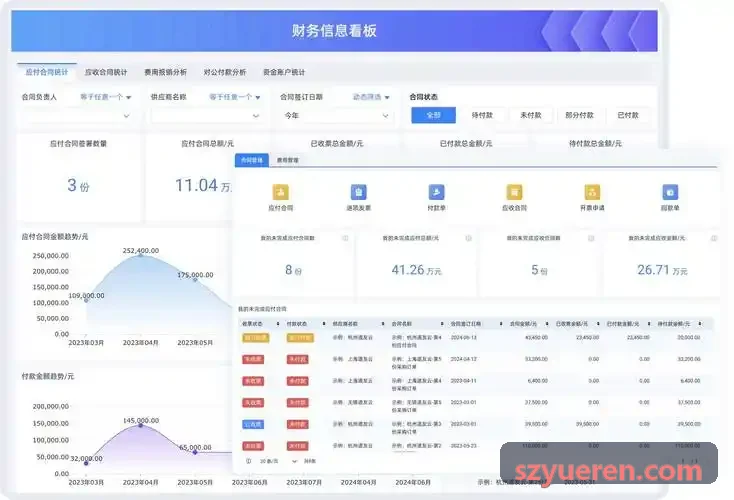Screen dimensions: 734x500
Task: Expand the 合同负责人 value dropdown
Action: click(77, 116)
